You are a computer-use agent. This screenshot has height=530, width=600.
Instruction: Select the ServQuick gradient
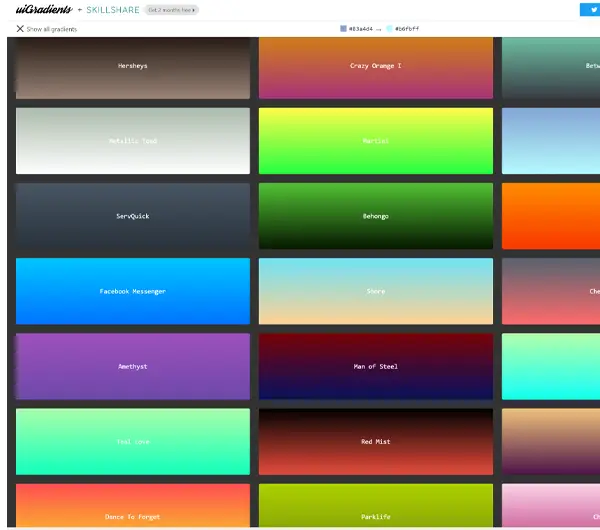tap(132, 216)
